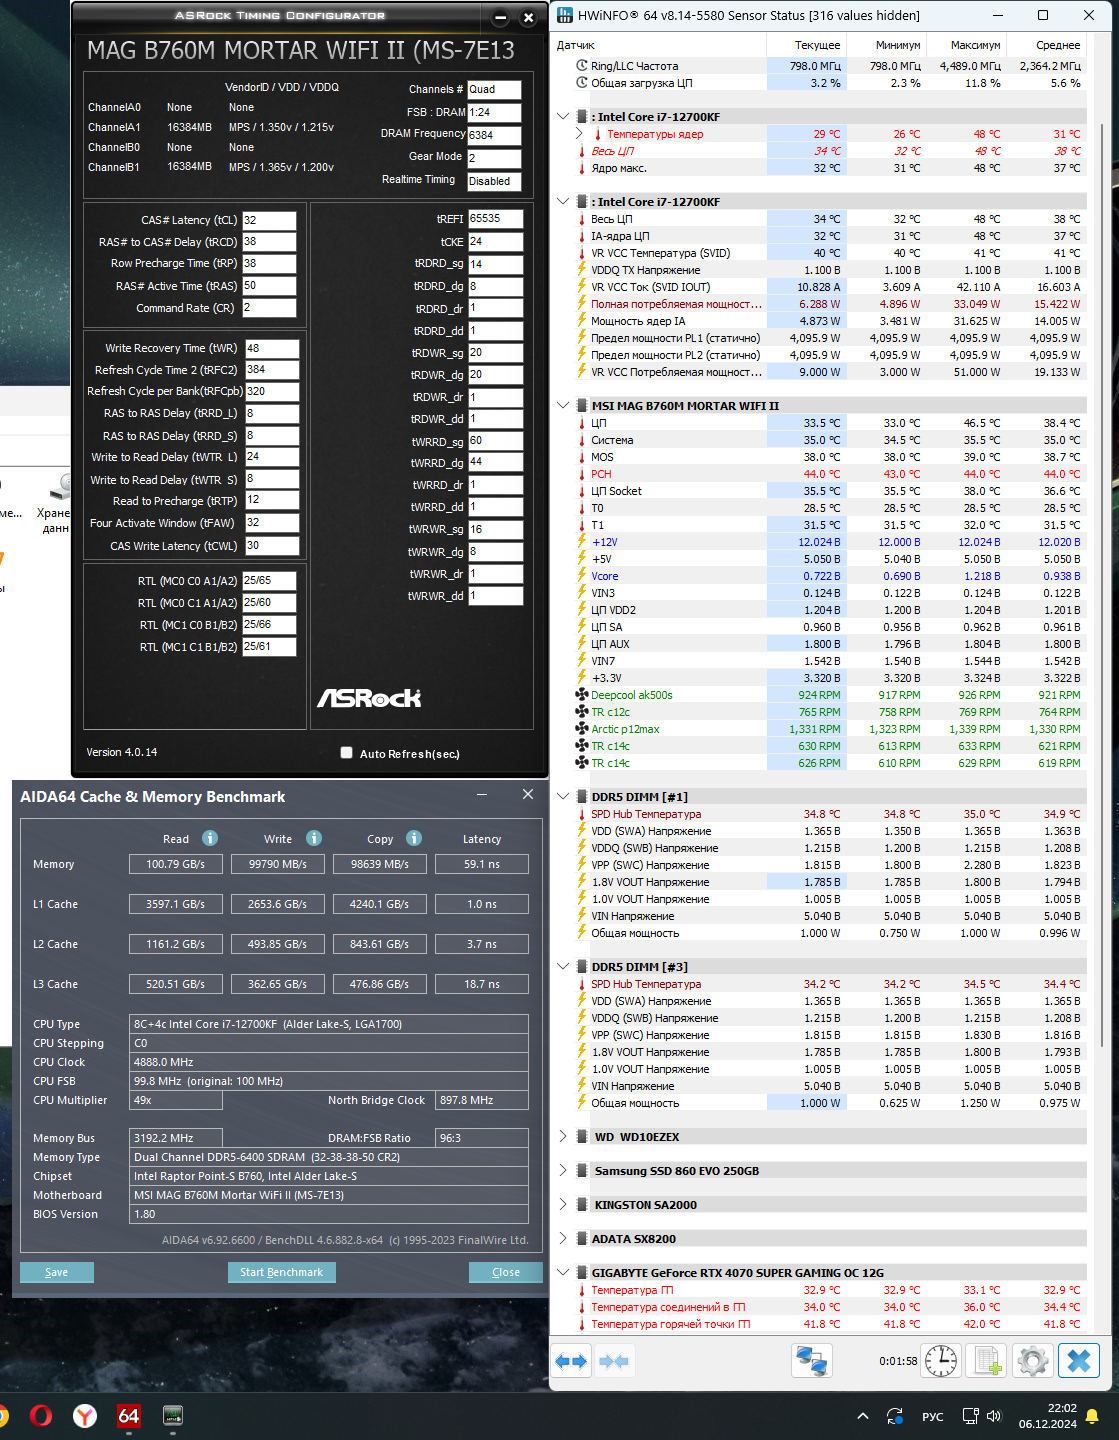Select the TR c12c fan row
The width and height of the screenshot is (1119, 1440).
(x=830, y=712)
